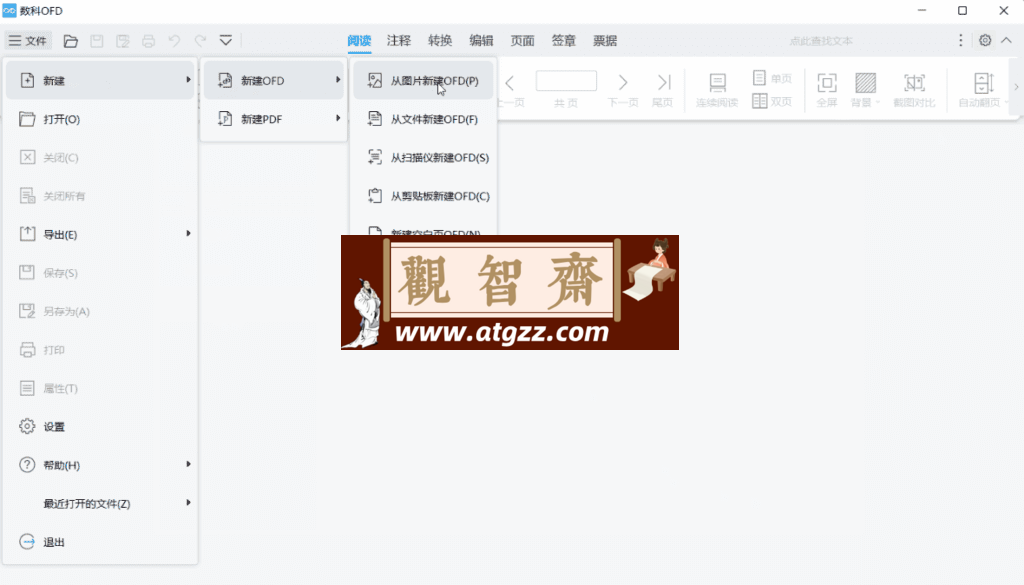1024x585 pixels.
Task: Select 帮助(H) in the file menu
Action: tap(101, 465)
